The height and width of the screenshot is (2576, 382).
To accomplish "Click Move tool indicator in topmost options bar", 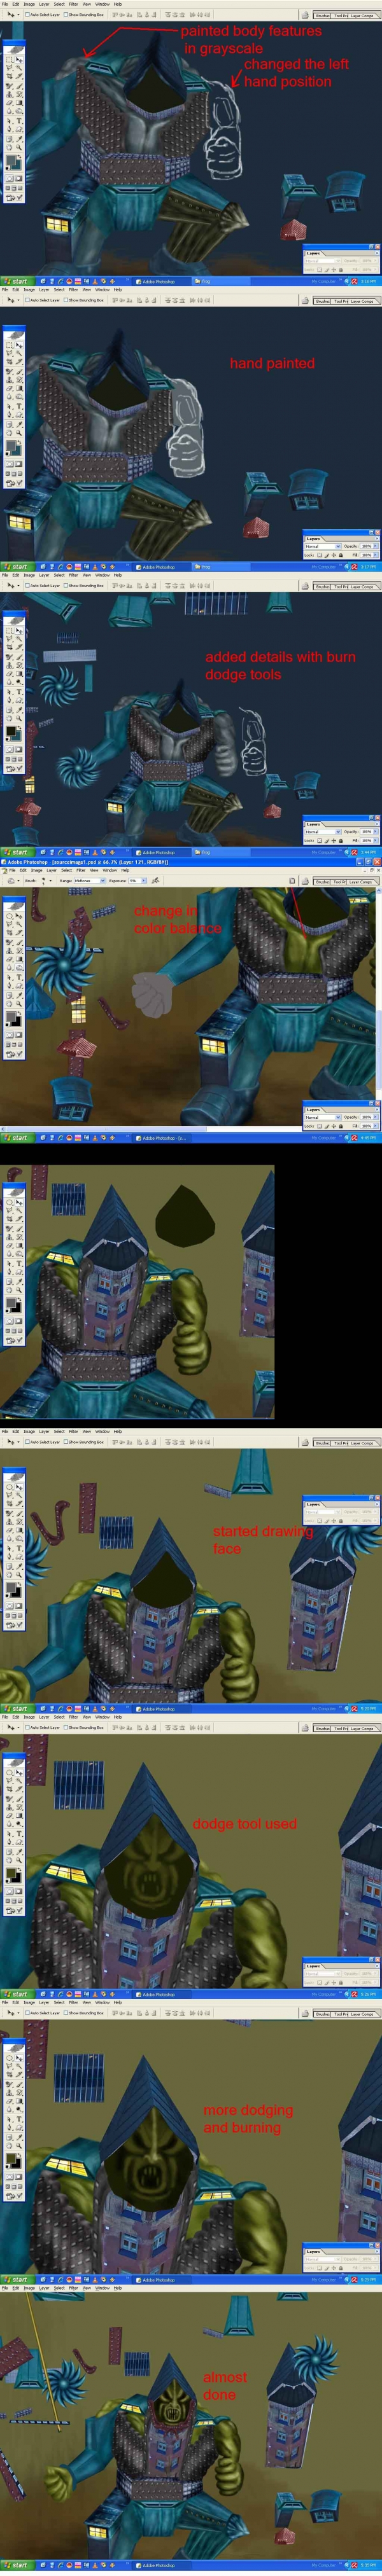I will coord(12,15).
